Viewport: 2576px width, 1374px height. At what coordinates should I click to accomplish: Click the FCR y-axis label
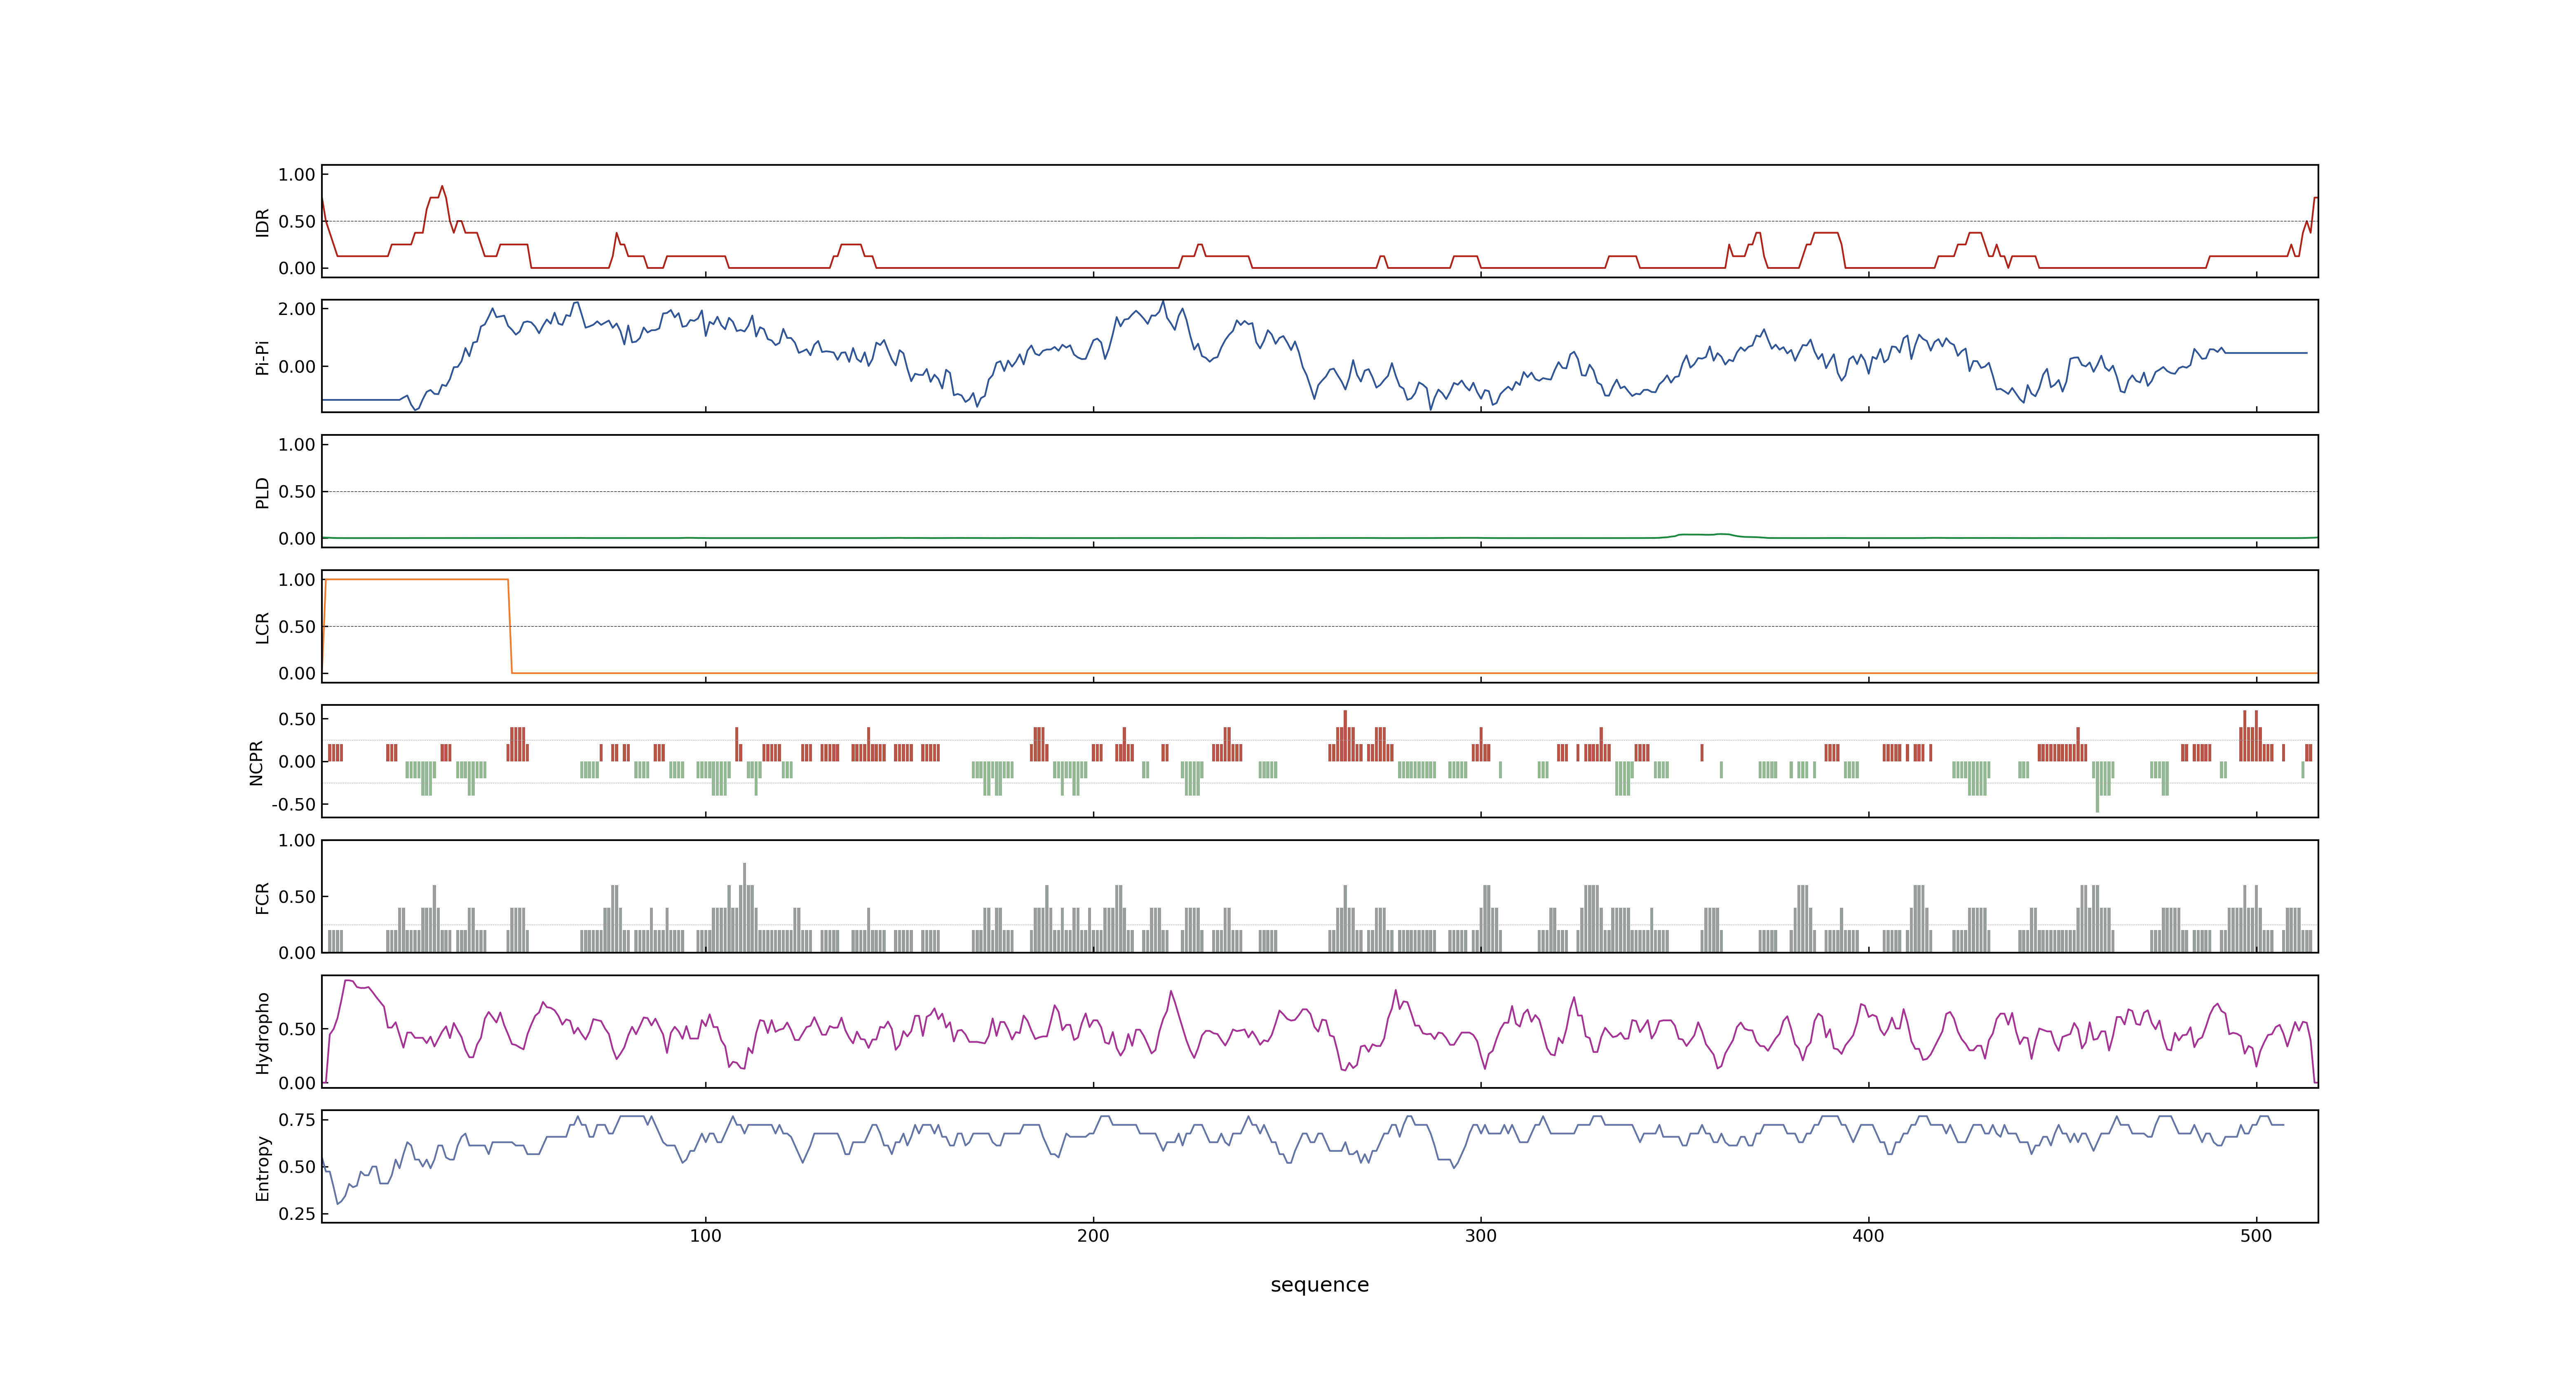click(262, 897)
